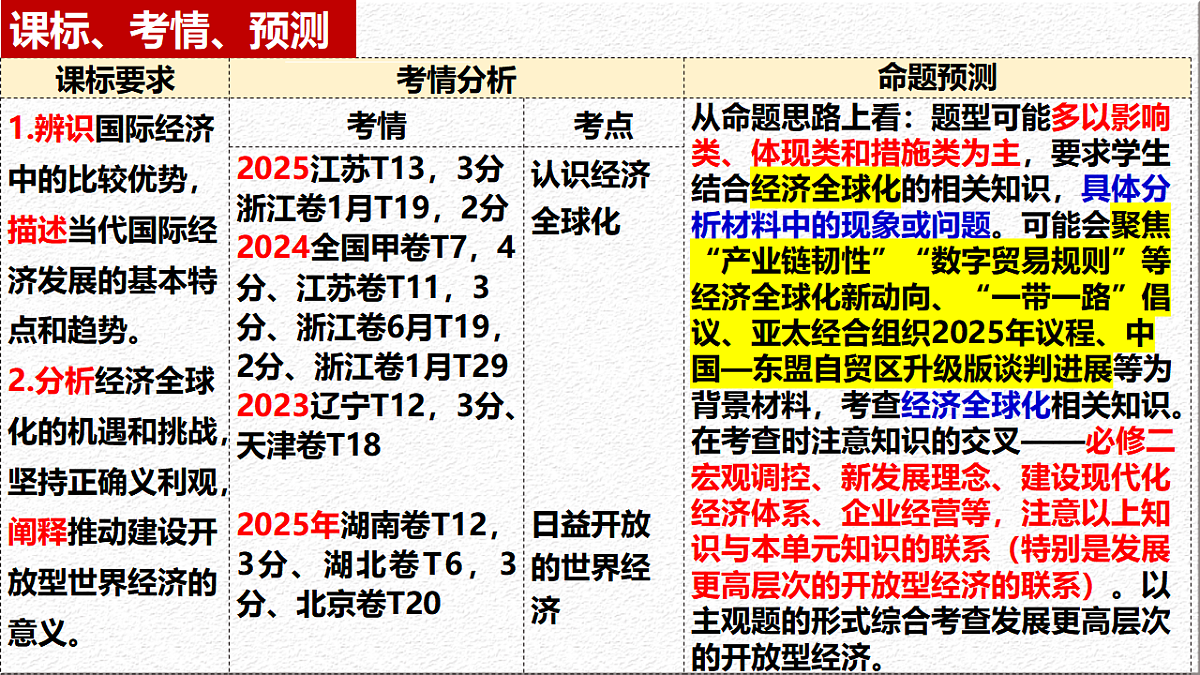Click the 考情 sub-header cell
Image resolution: width=1200 pixels, height=675 pixels.
(x=377, y=125)
